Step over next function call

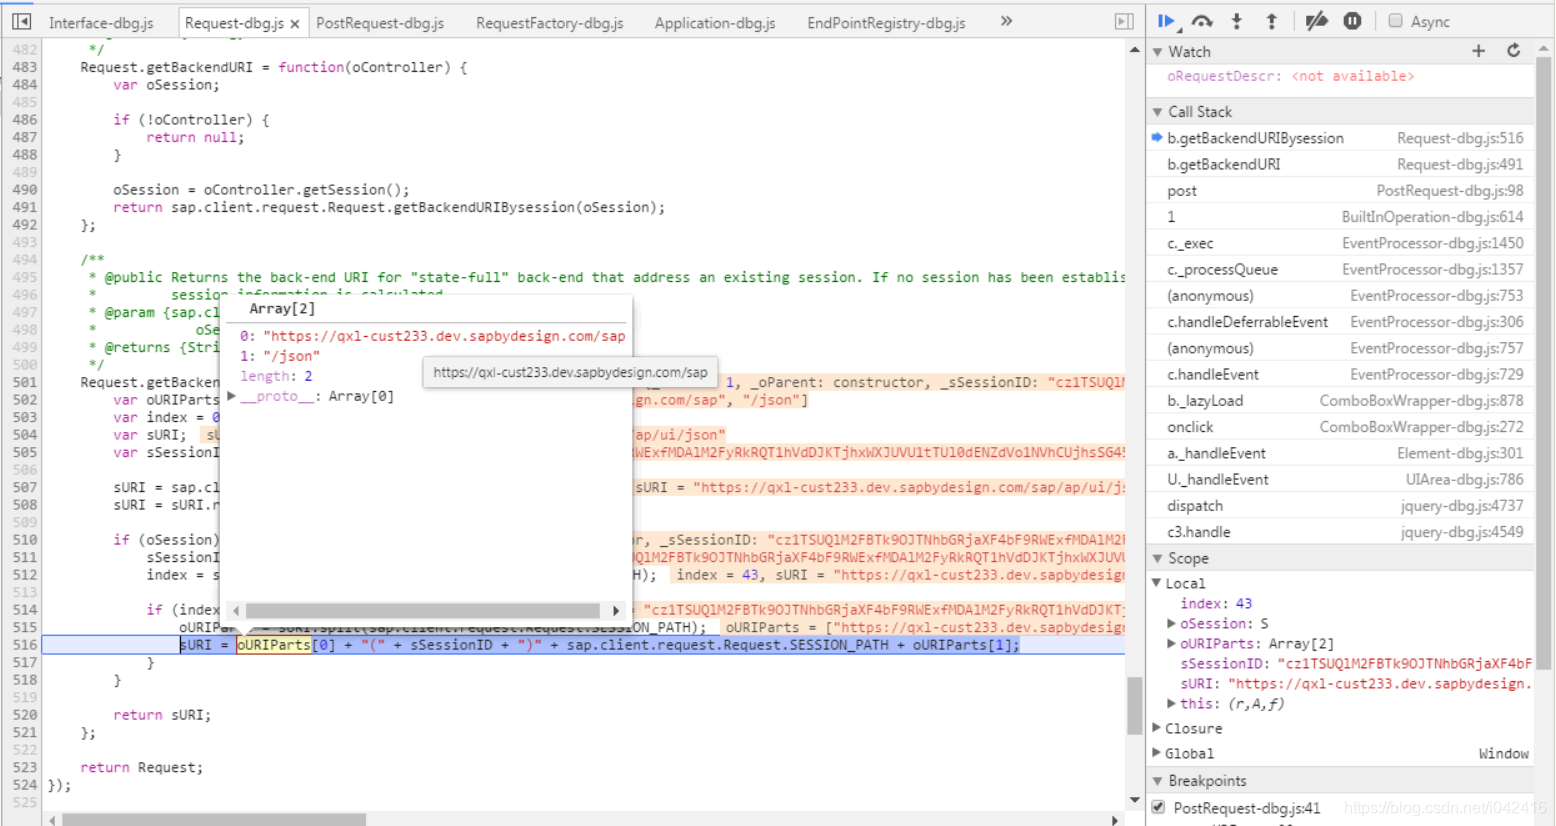coord(1202,21)
